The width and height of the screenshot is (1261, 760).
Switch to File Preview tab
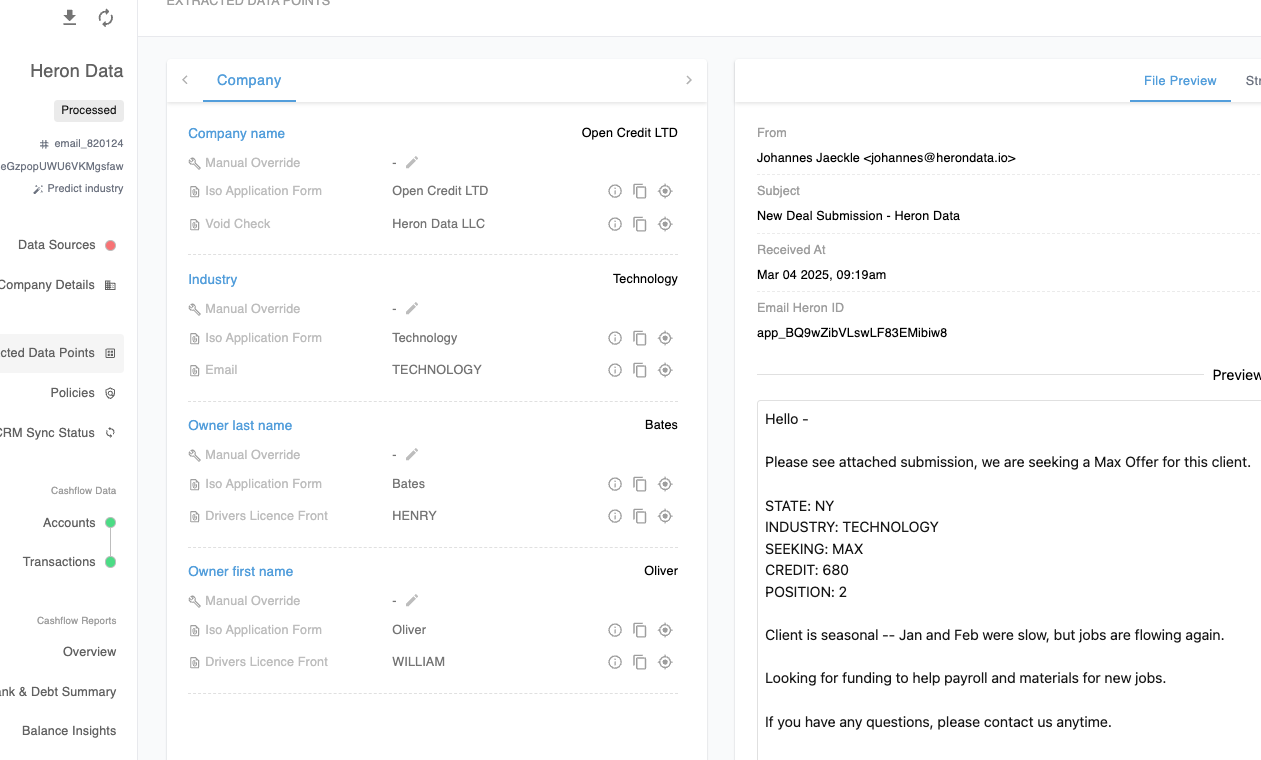[1180, 80]
